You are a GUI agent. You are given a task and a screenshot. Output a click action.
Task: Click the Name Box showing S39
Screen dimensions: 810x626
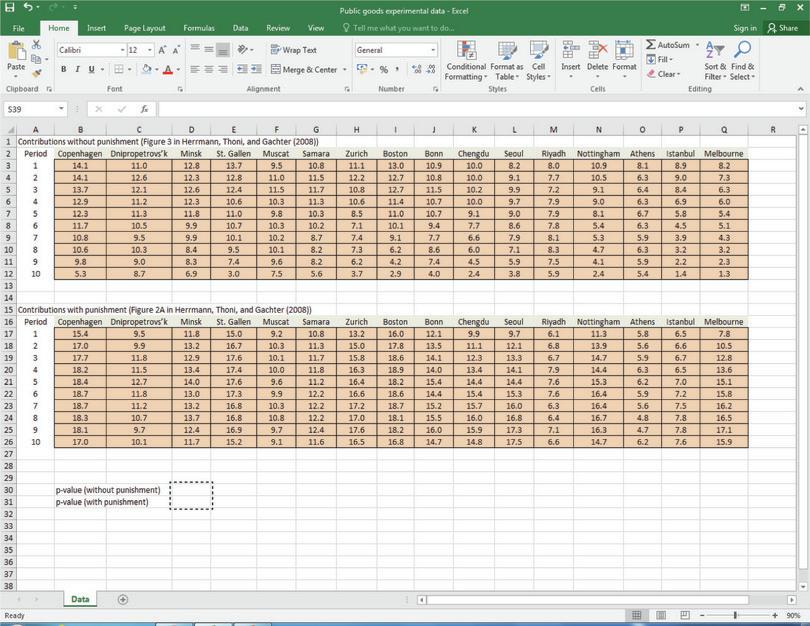pyautogui.click(x=30, y=108)
